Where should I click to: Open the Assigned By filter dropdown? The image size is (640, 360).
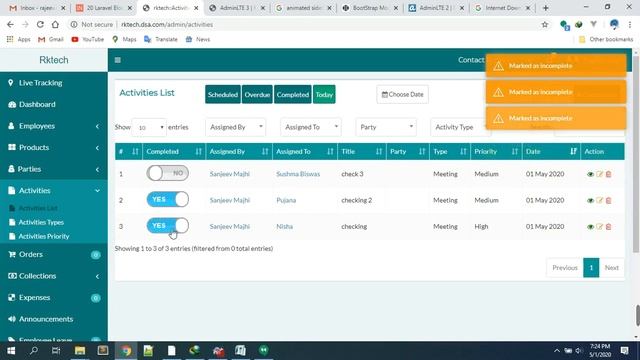(x=236, y=127)
